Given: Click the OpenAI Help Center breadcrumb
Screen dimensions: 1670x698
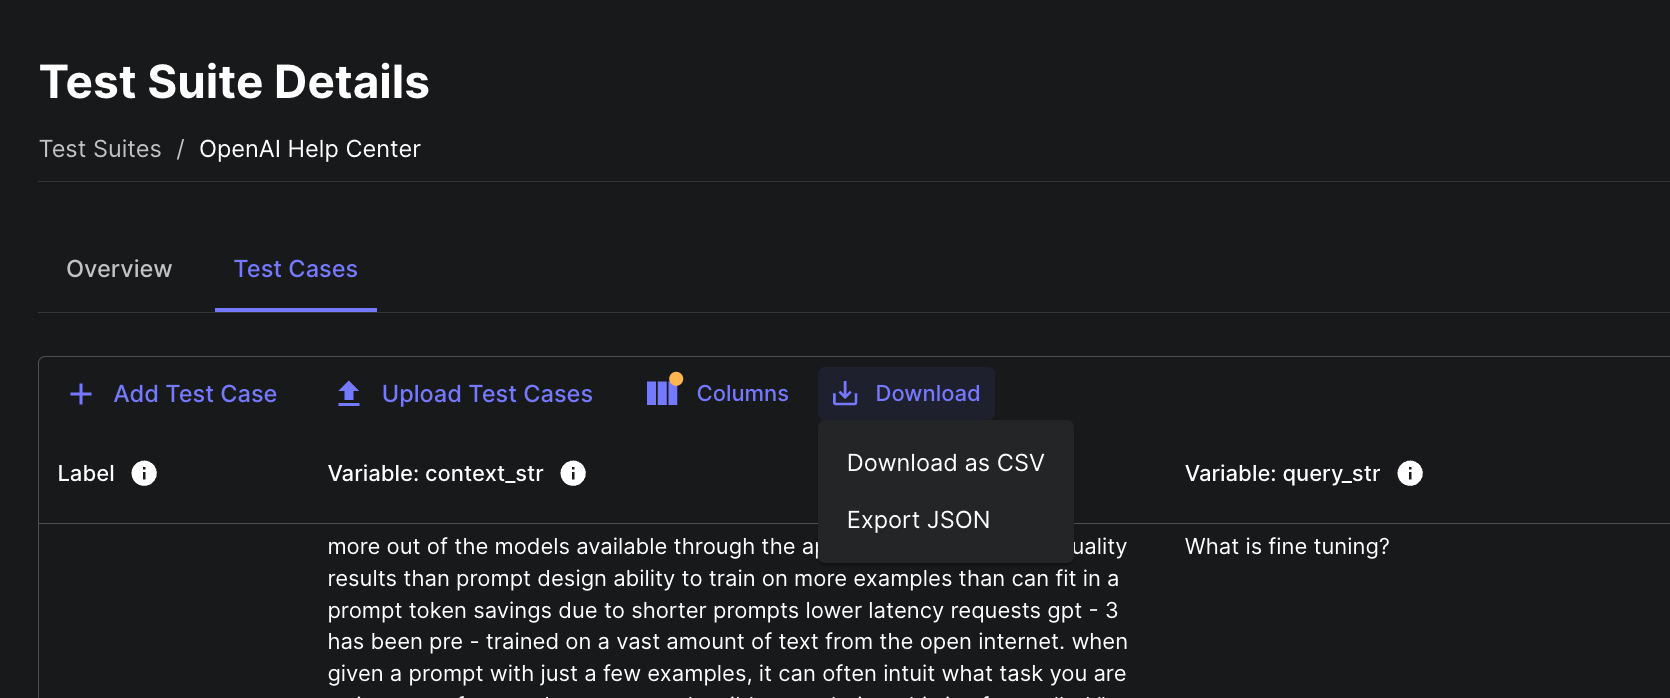Looking at the screenshot, I should pyautogui.click(x=309, y=149).
